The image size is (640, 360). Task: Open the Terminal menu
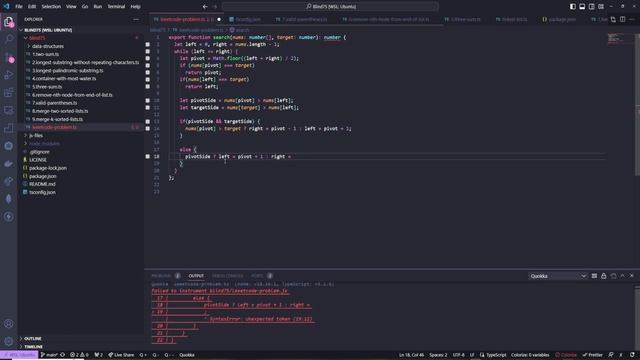(x=116, y=7)
